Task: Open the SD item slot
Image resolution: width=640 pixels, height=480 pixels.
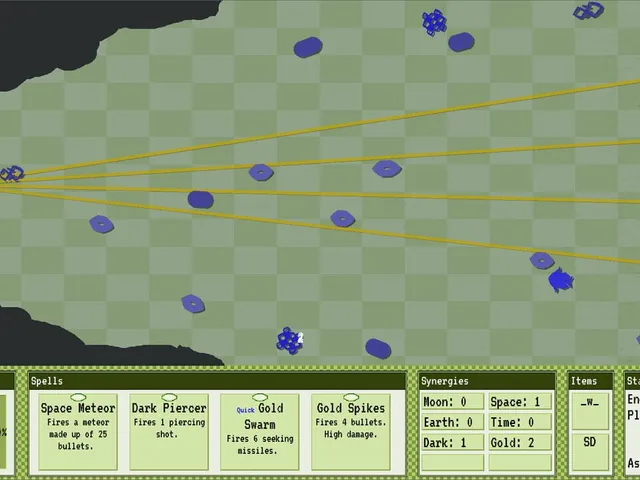Action: pyautogui.click(x=590, y=452)
